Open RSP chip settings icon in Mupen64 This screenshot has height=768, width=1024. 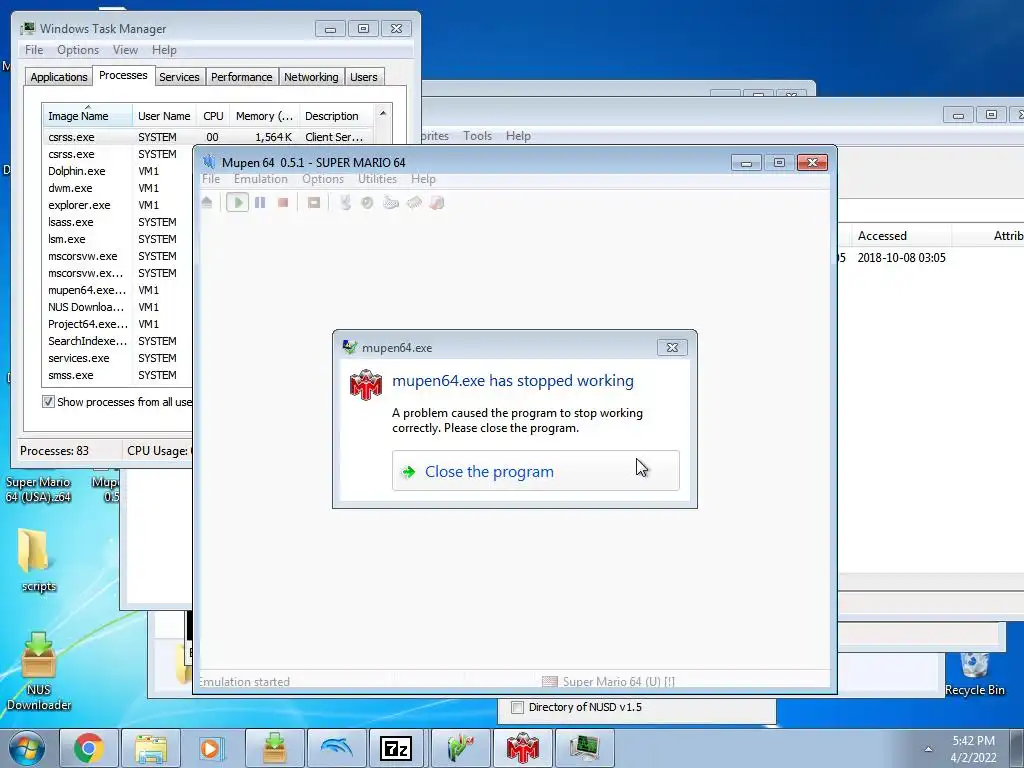click(x=414, y=202)
